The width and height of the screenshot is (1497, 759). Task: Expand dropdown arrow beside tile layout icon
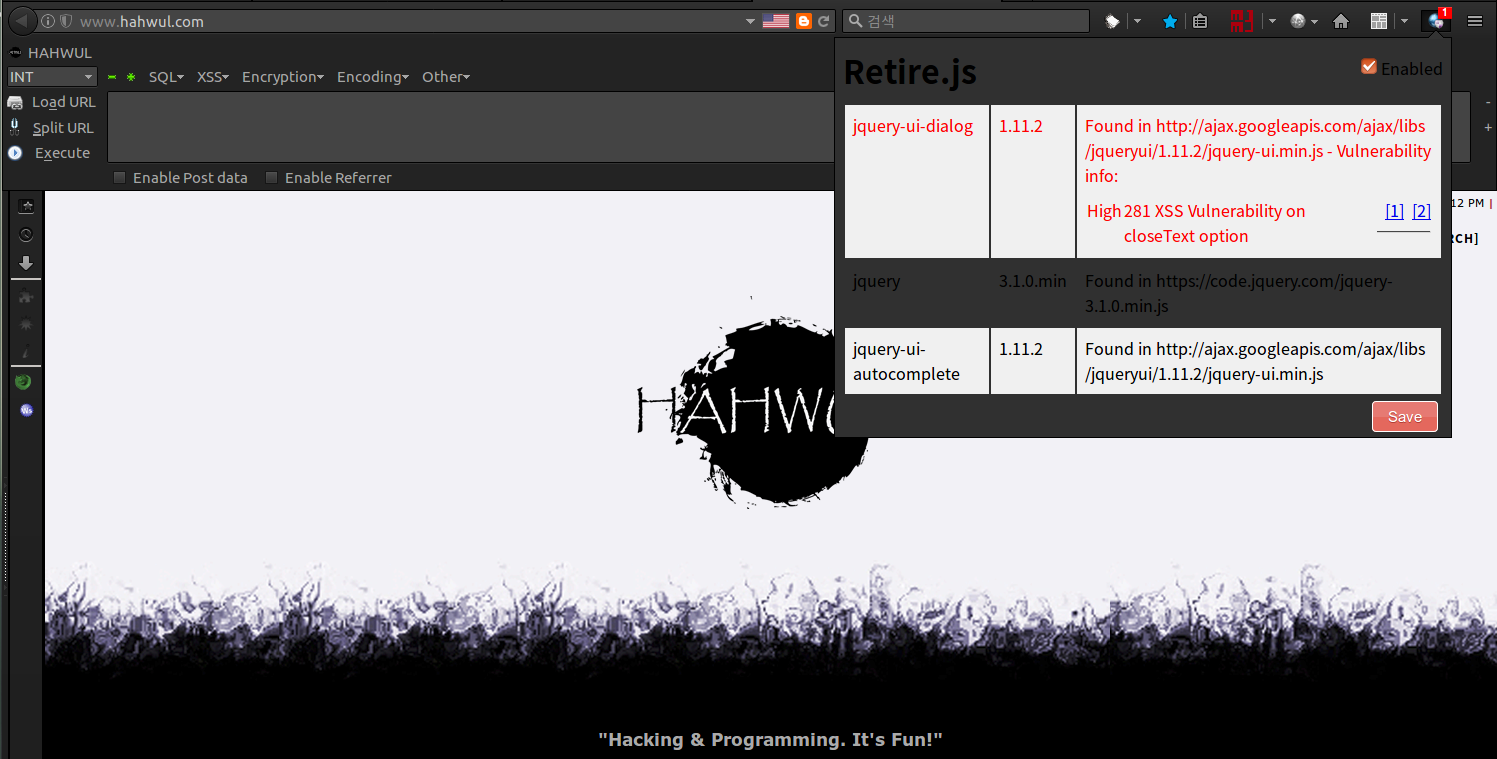[1404, 21]
